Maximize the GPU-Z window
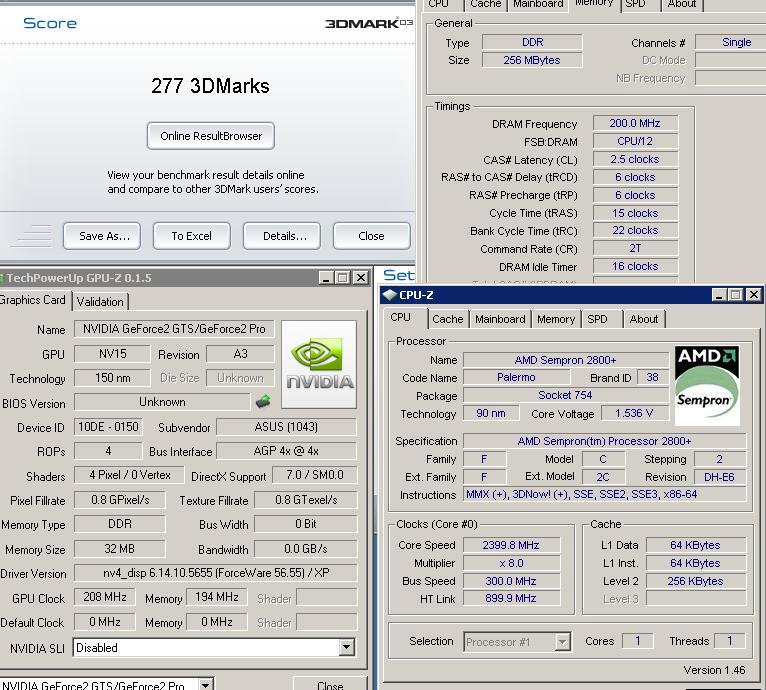The height and width of the screenshot is (690, 766). tap(343, 278)
